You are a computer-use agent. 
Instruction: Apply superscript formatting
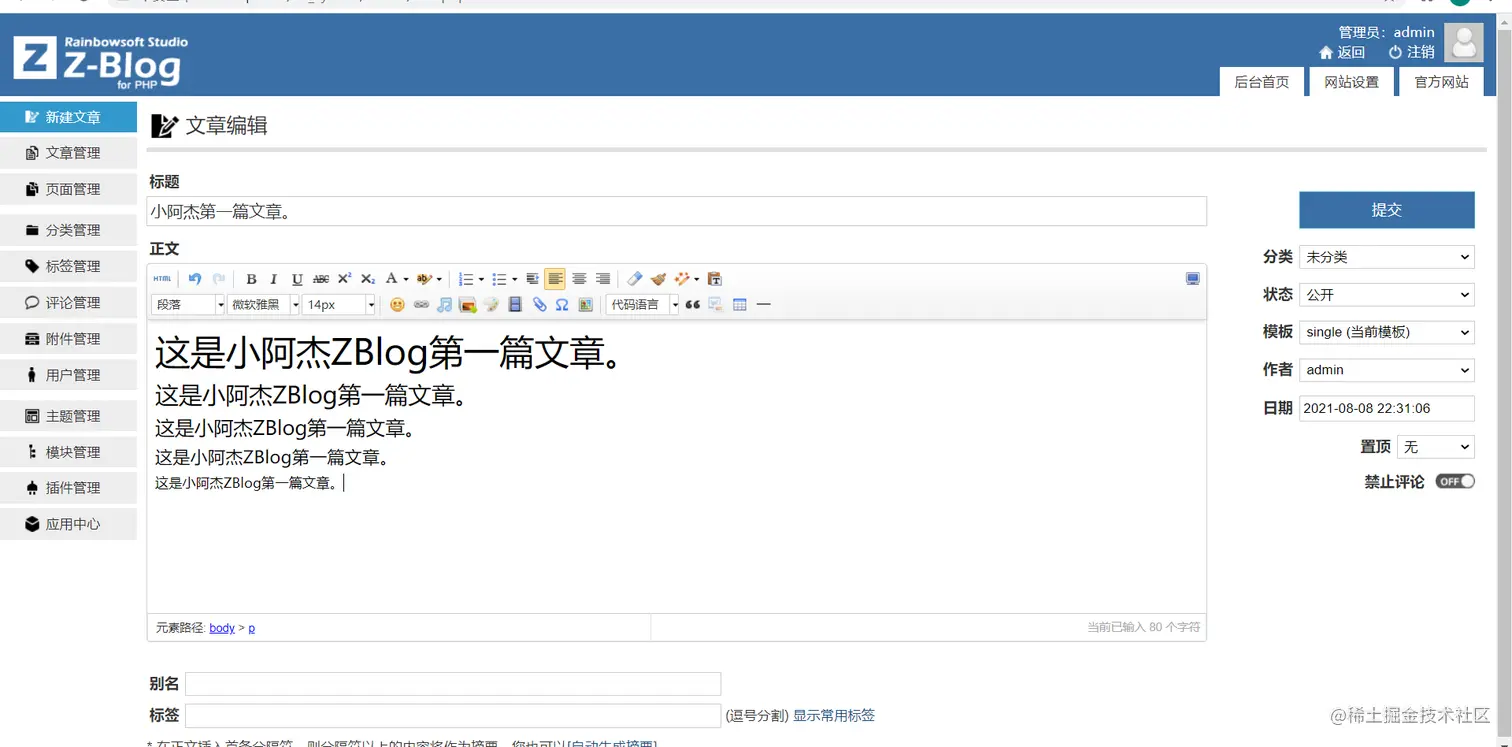click(344, 279)
